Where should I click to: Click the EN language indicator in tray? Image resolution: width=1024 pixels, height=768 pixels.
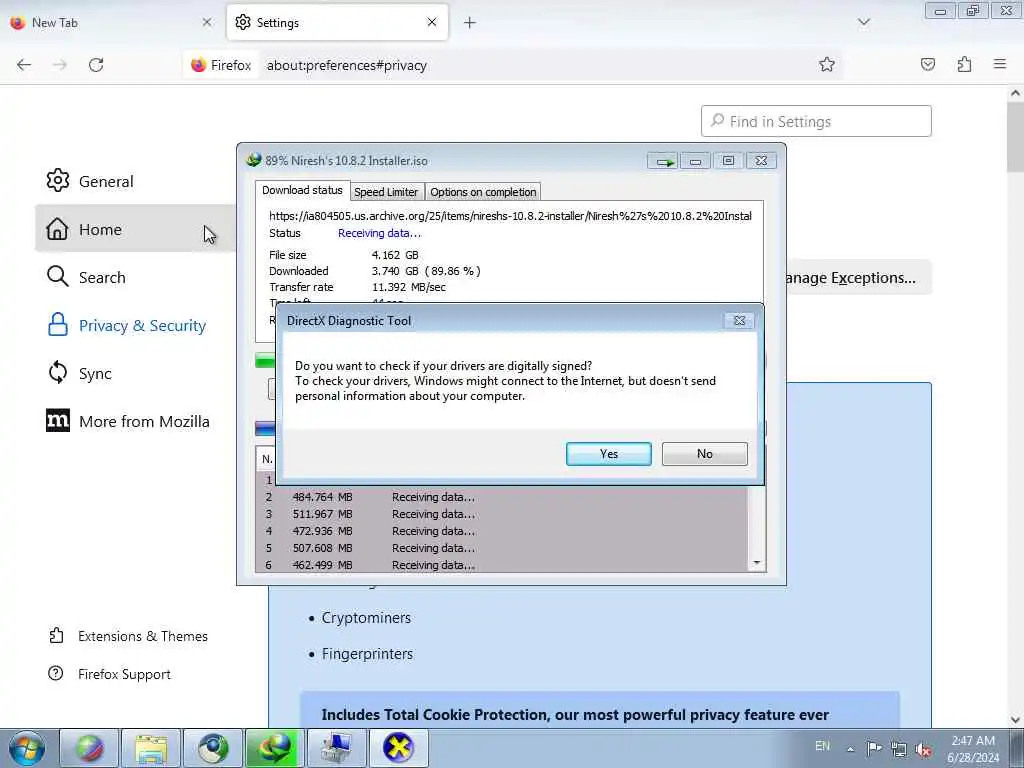[822, 746]
